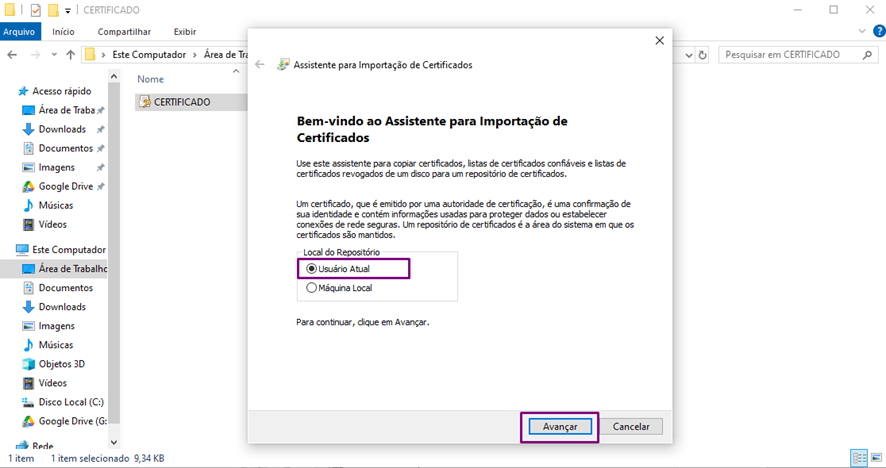Open the Arquivo menu

click(19, 32)
